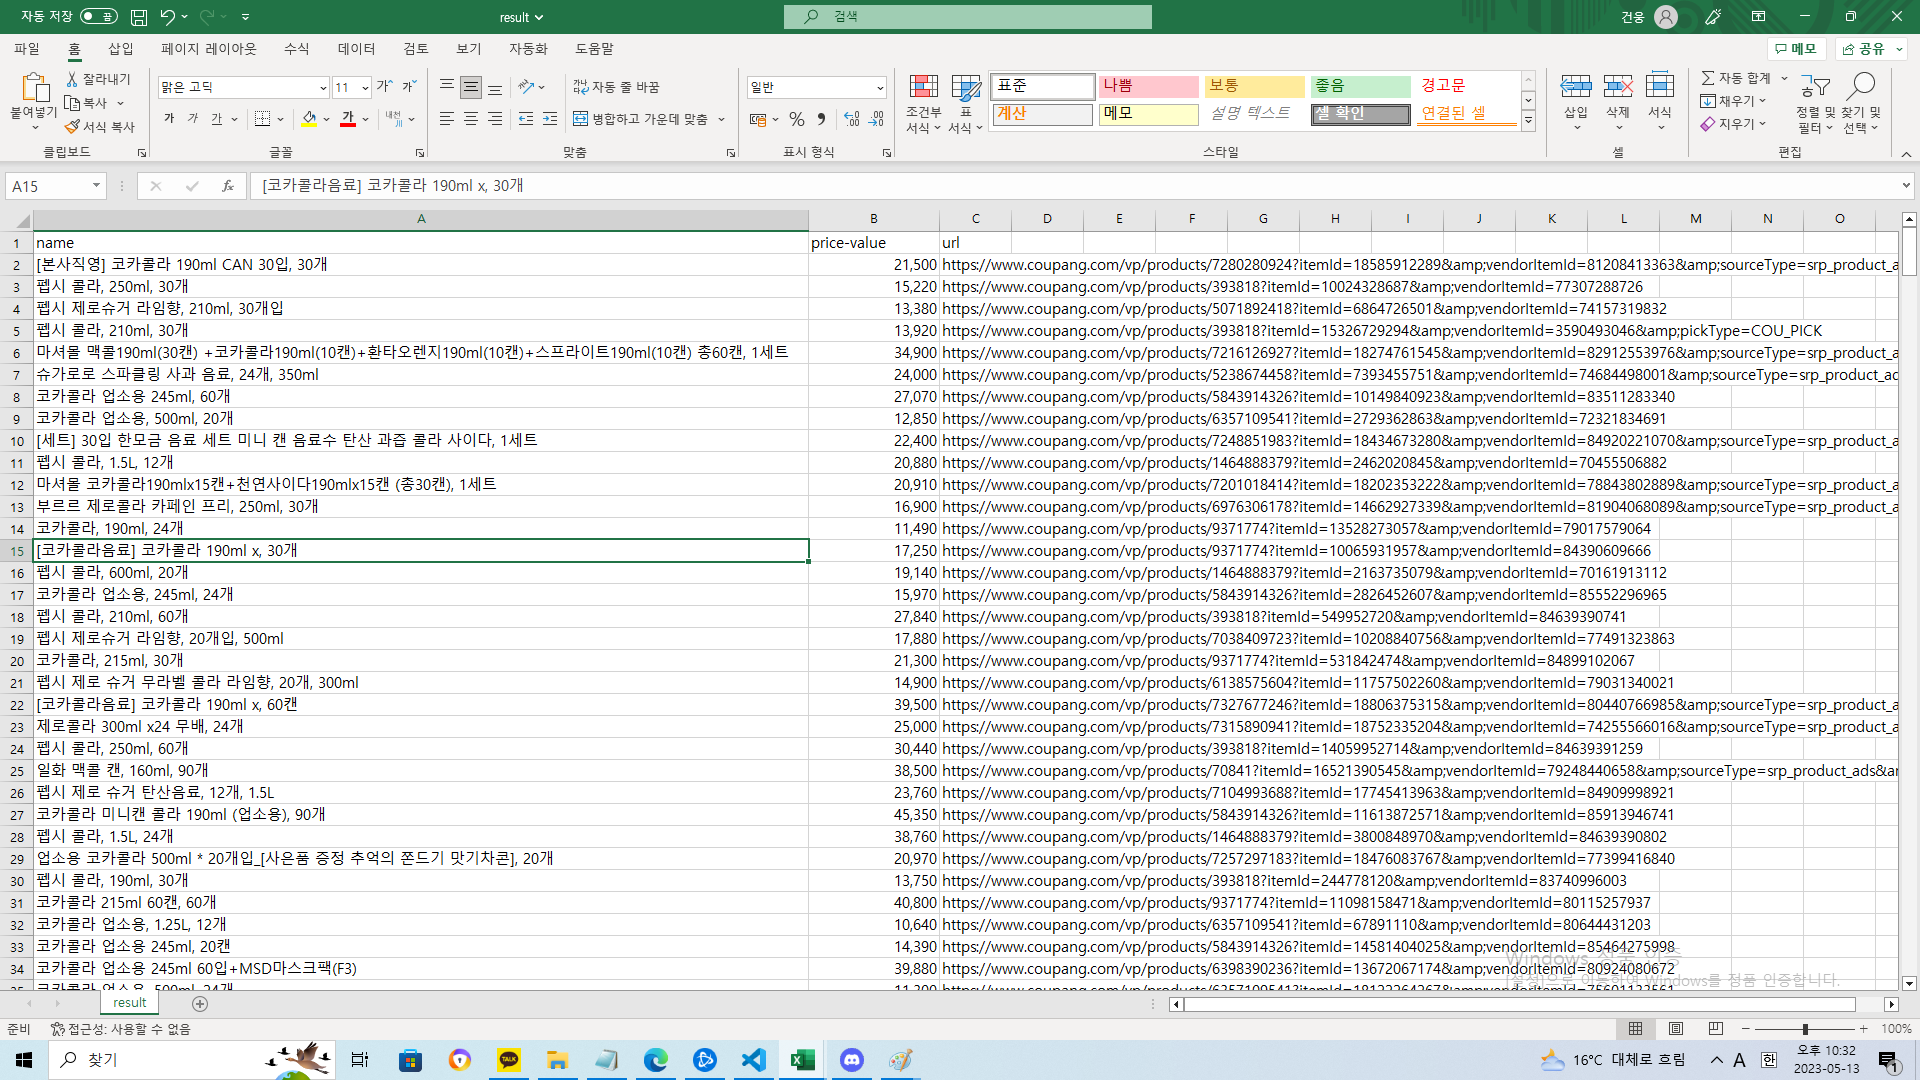
Task: Toggle bold formatting 가
Action: (x=169, y=119)
